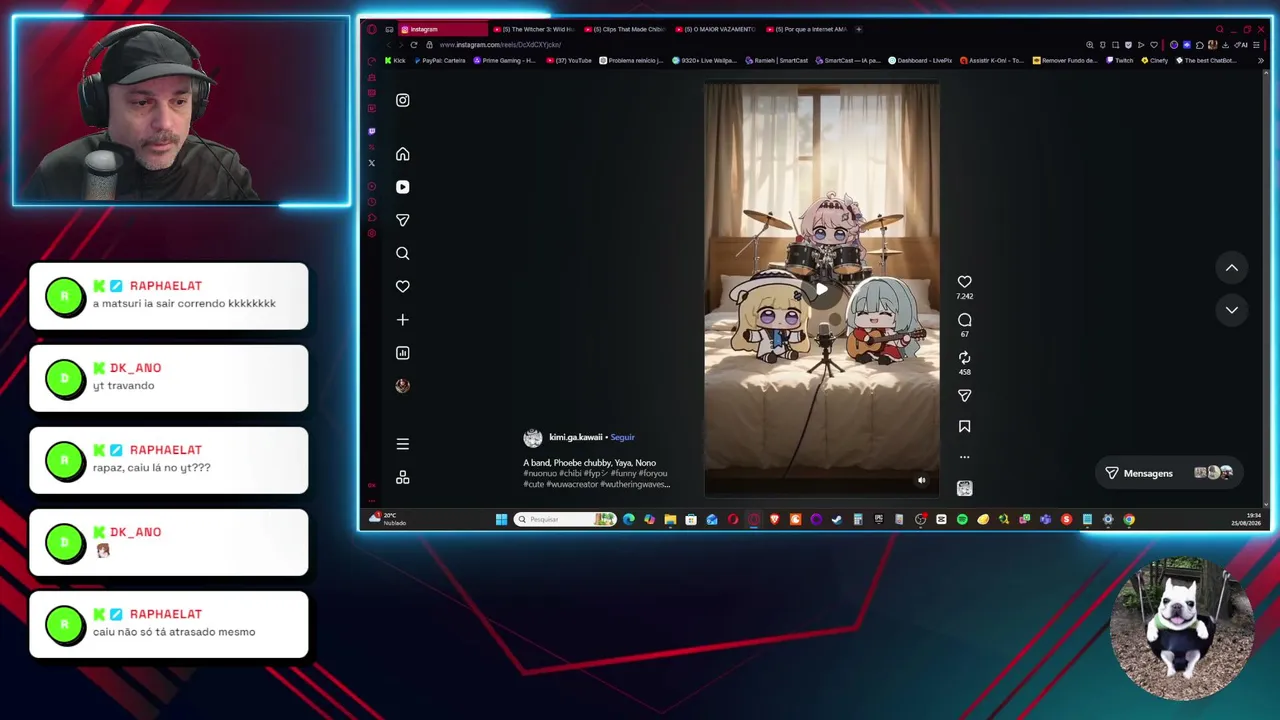This screenshot has width=1280, height=720.
Task: Open the hamburger More menu in sidebar
Action: click(x=402, y=444)
